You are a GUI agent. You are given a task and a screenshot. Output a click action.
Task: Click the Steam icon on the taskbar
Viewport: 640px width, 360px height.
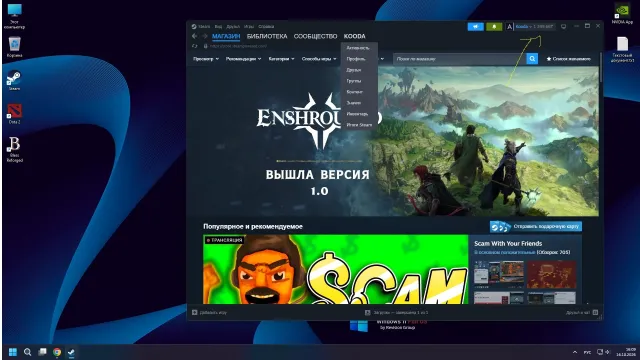click(71, 352)
